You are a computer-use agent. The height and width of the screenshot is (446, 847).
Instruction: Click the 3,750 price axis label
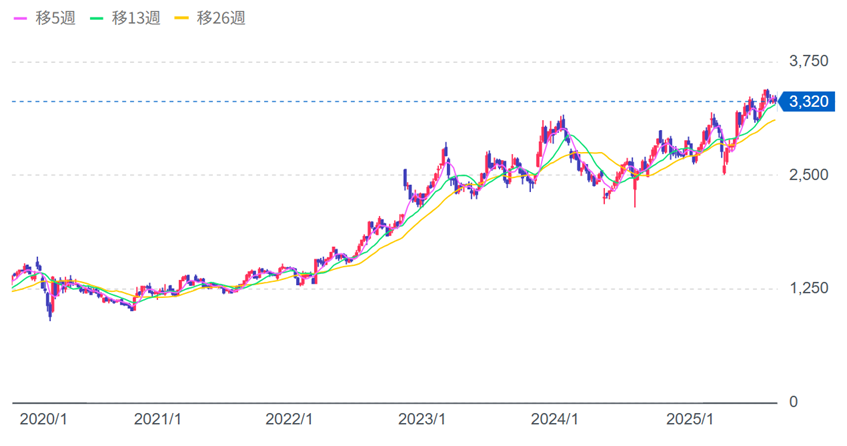tap(809, 61)
